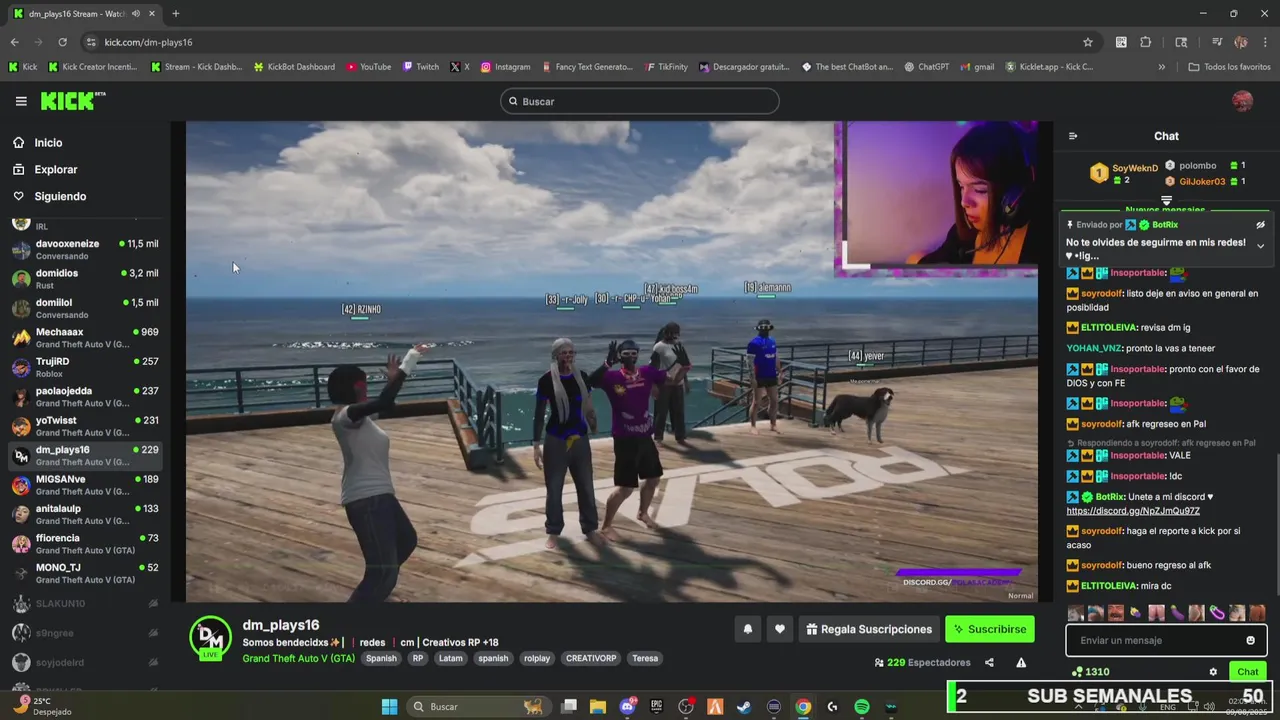Viewport: 1280px width, 720px height.
Task: Click the 1310 channel points counter
Action: [x=1090, y=672]
